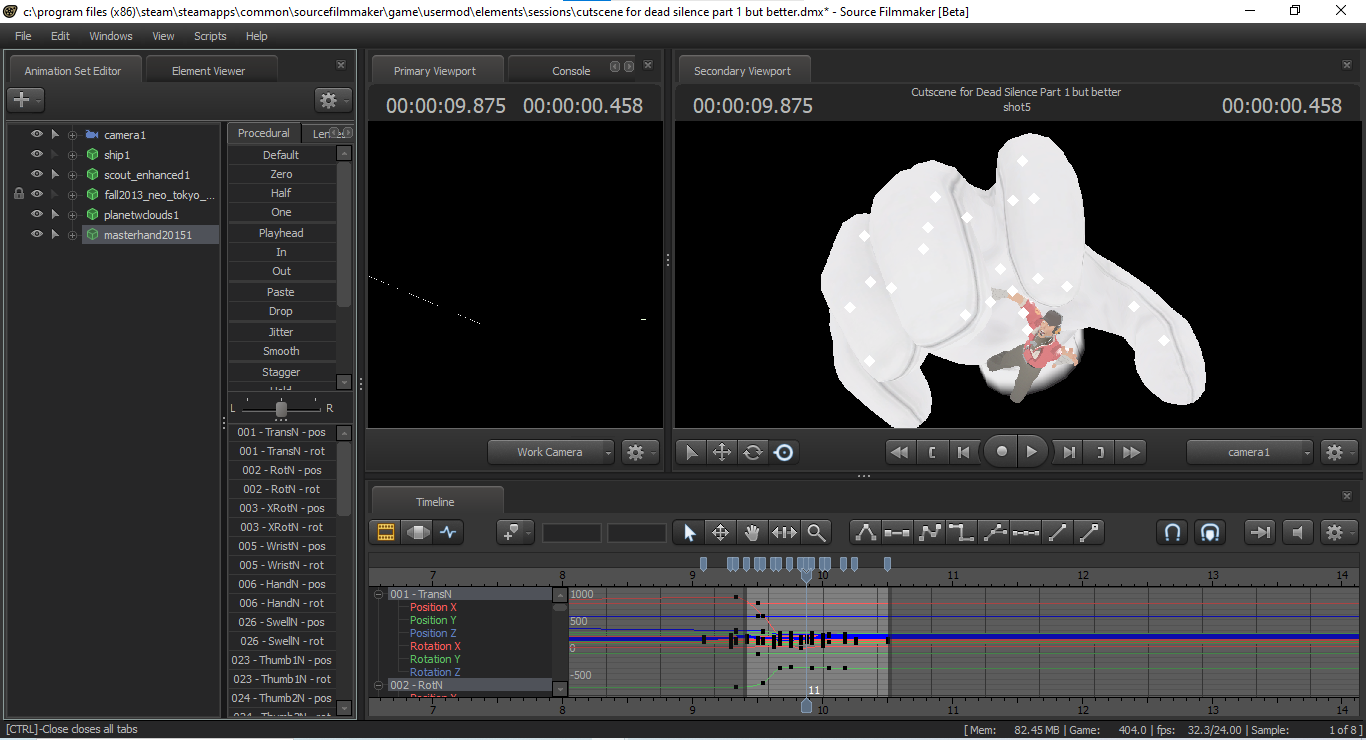Screen dimensions: 1366x740
Task: Open the Scripts menu
Action: tap(210, 36)
